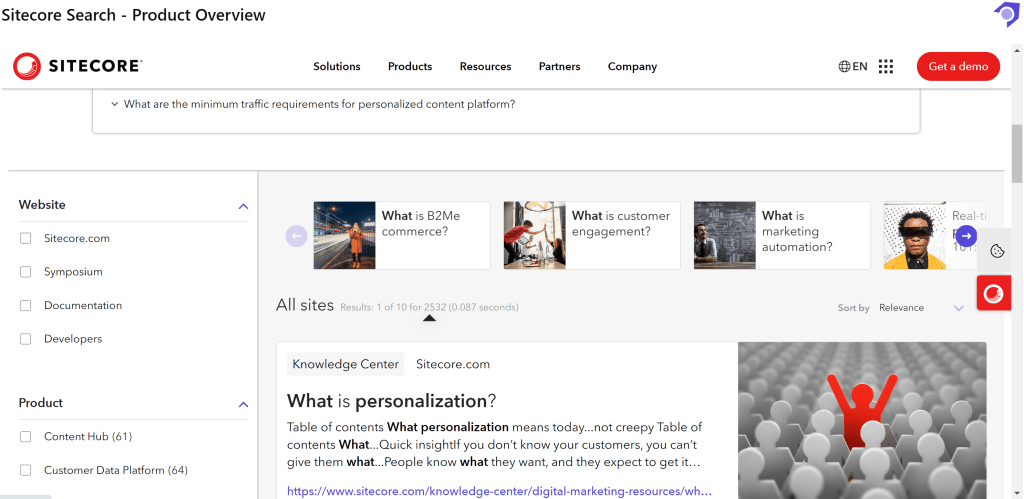Click the purple icon in top-right corner
Screen dimensions: 1024x499
pos(1005,14)
